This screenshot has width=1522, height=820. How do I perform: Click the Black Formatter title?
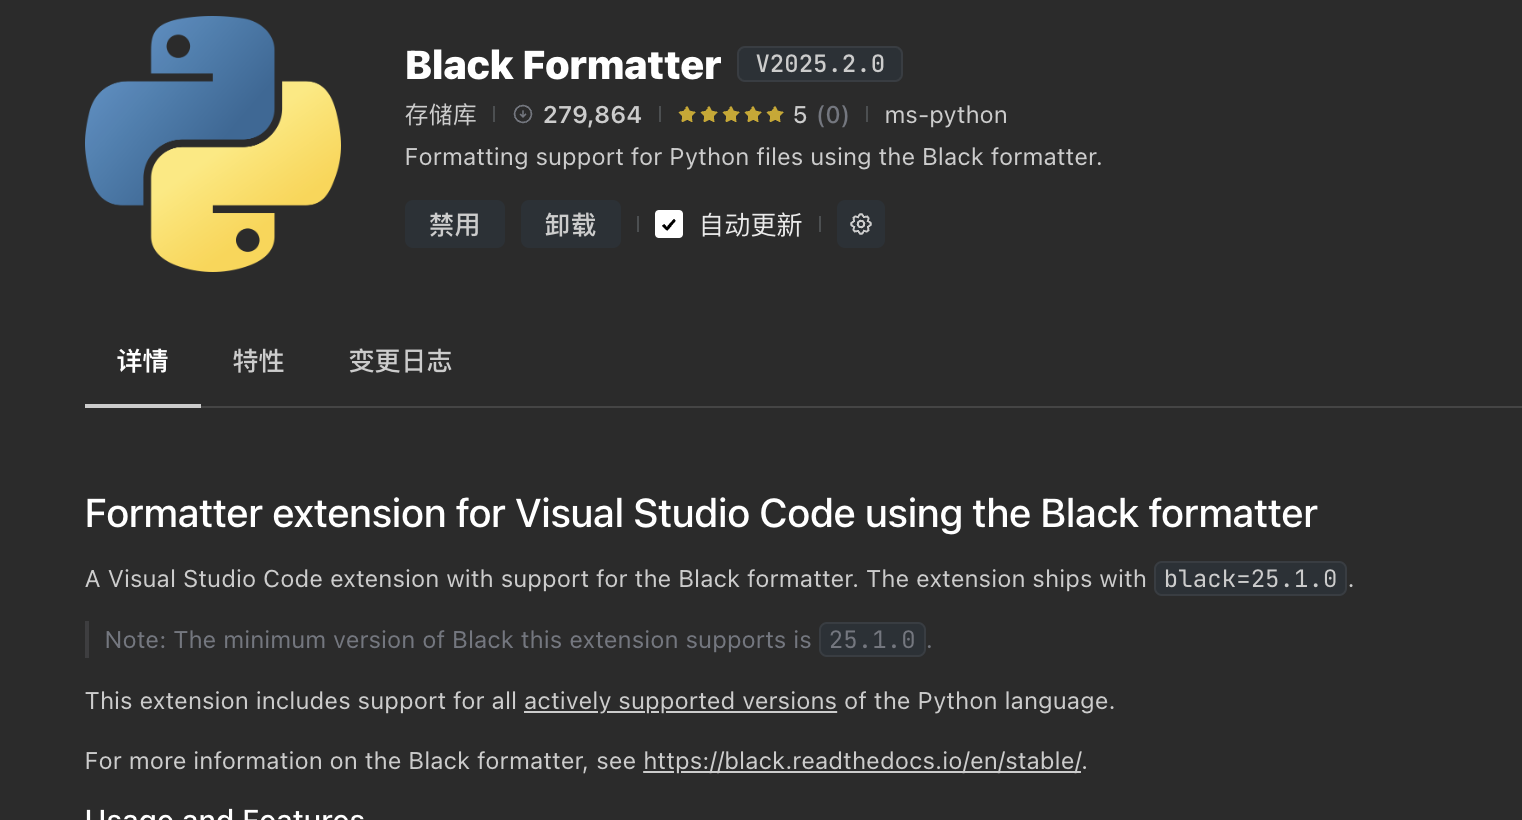click(563, 65)
